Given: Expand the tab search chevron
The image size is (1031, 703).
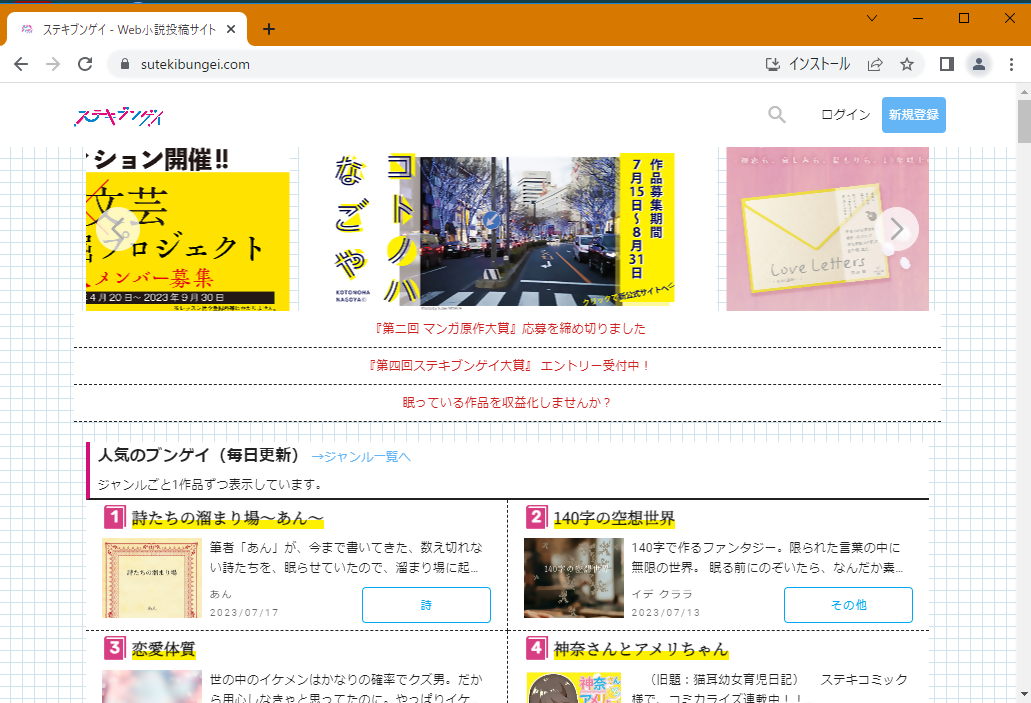Looking at the screenshot, I should point(872,18).
